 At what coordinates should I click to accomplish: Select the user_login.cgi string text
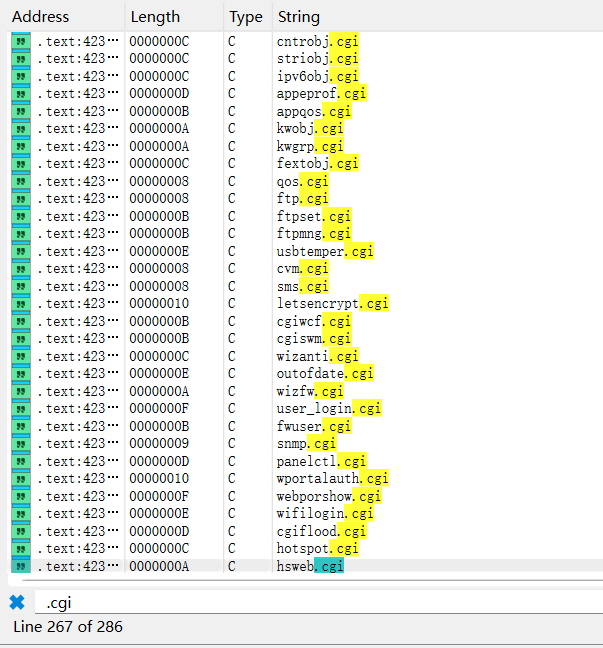(x=329, y=409)
